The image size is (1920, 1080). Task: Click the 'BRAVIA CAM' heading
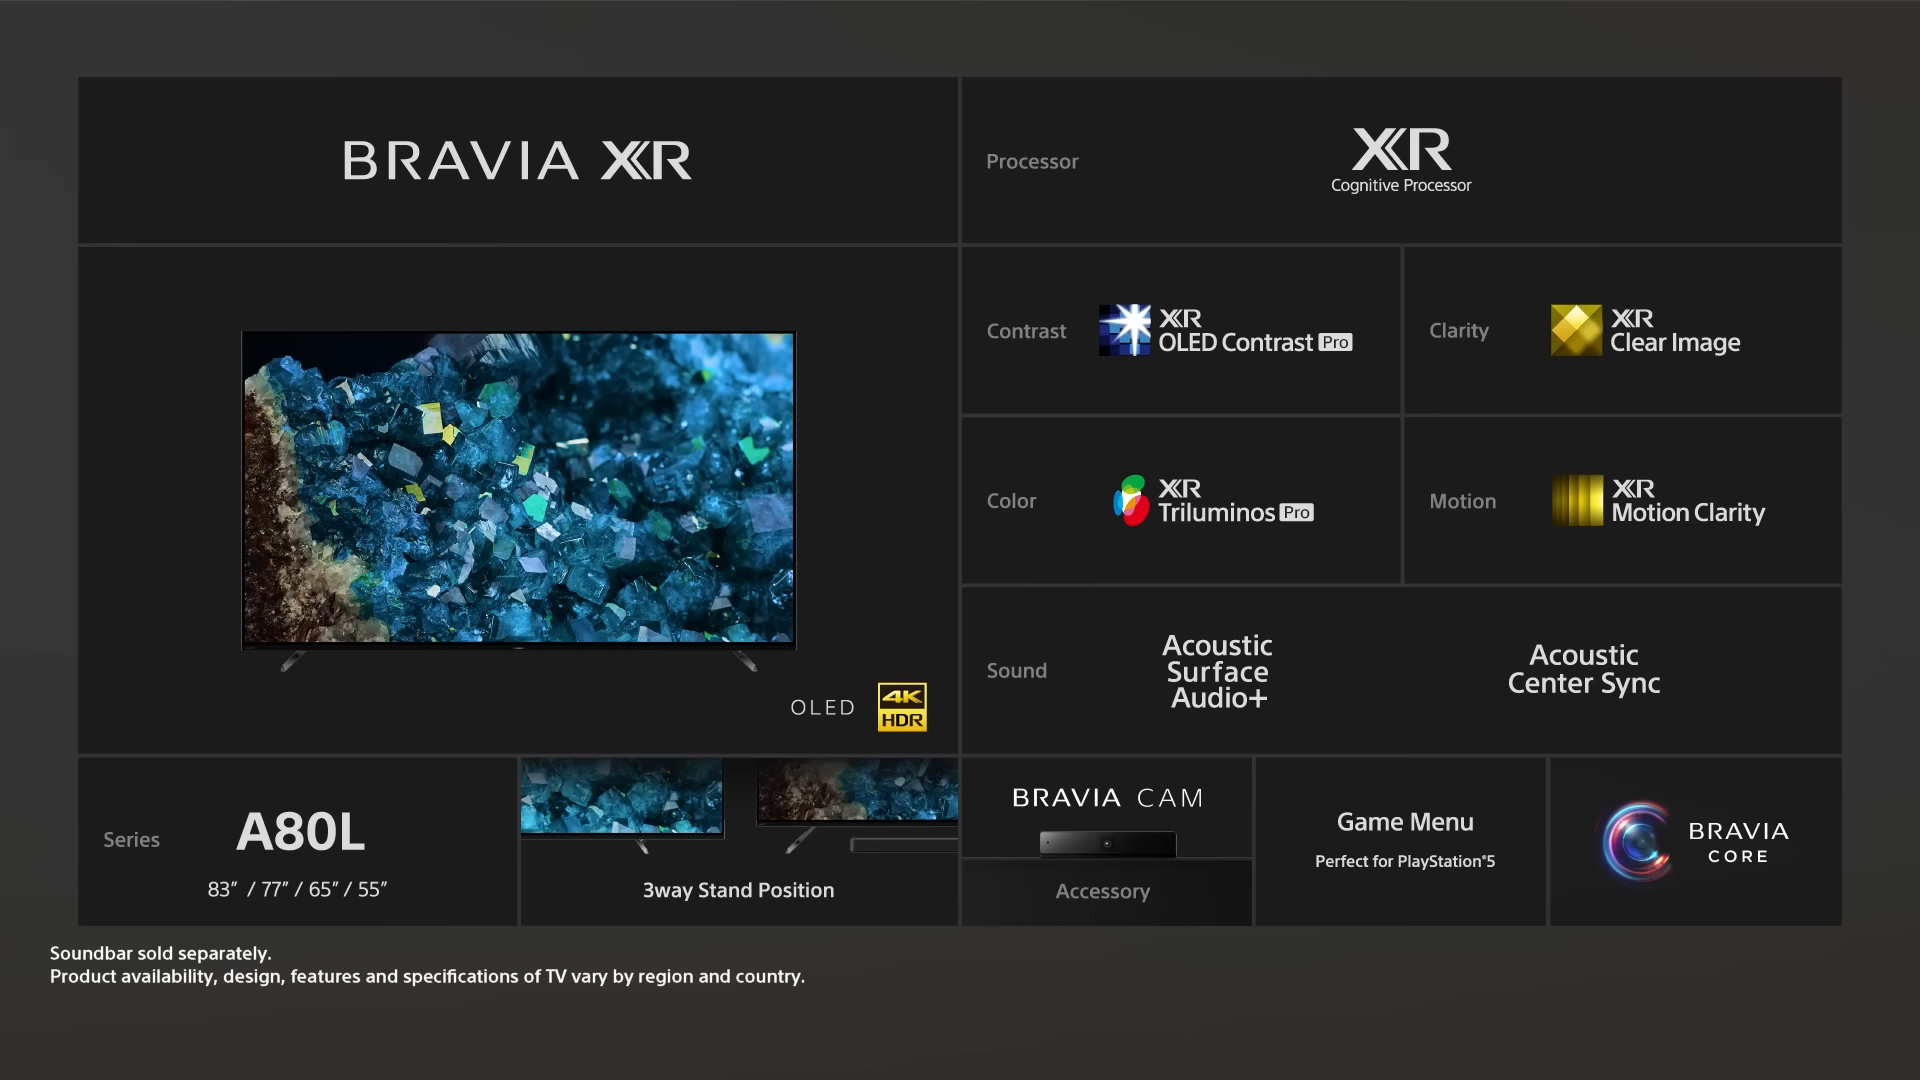(x=1107, y=797)
